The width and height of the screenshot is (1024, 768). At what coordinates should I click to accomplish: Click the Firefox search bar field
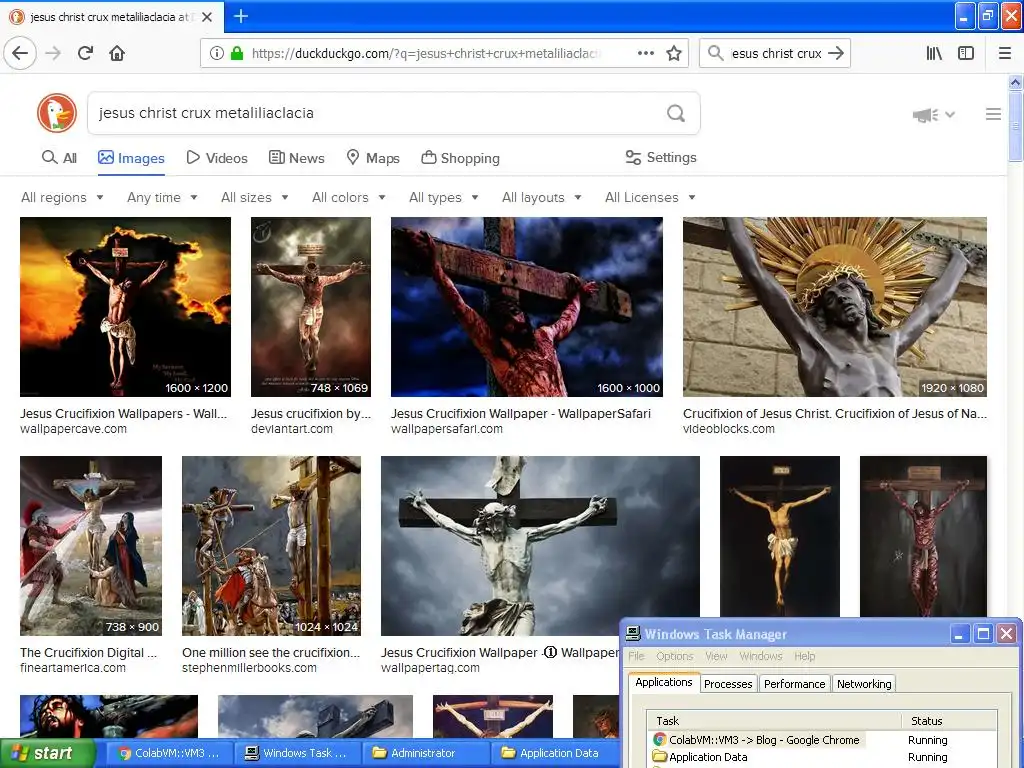tap(775, 54)
